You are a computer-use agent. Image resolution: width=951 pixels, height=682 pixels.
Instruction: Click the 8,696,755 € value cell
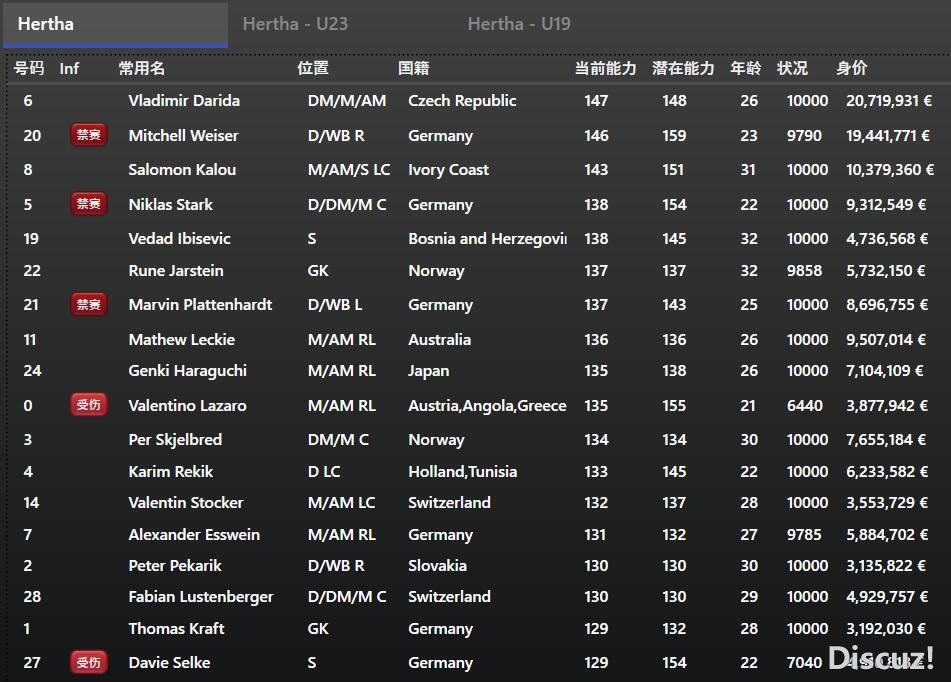tap(887, 305)
